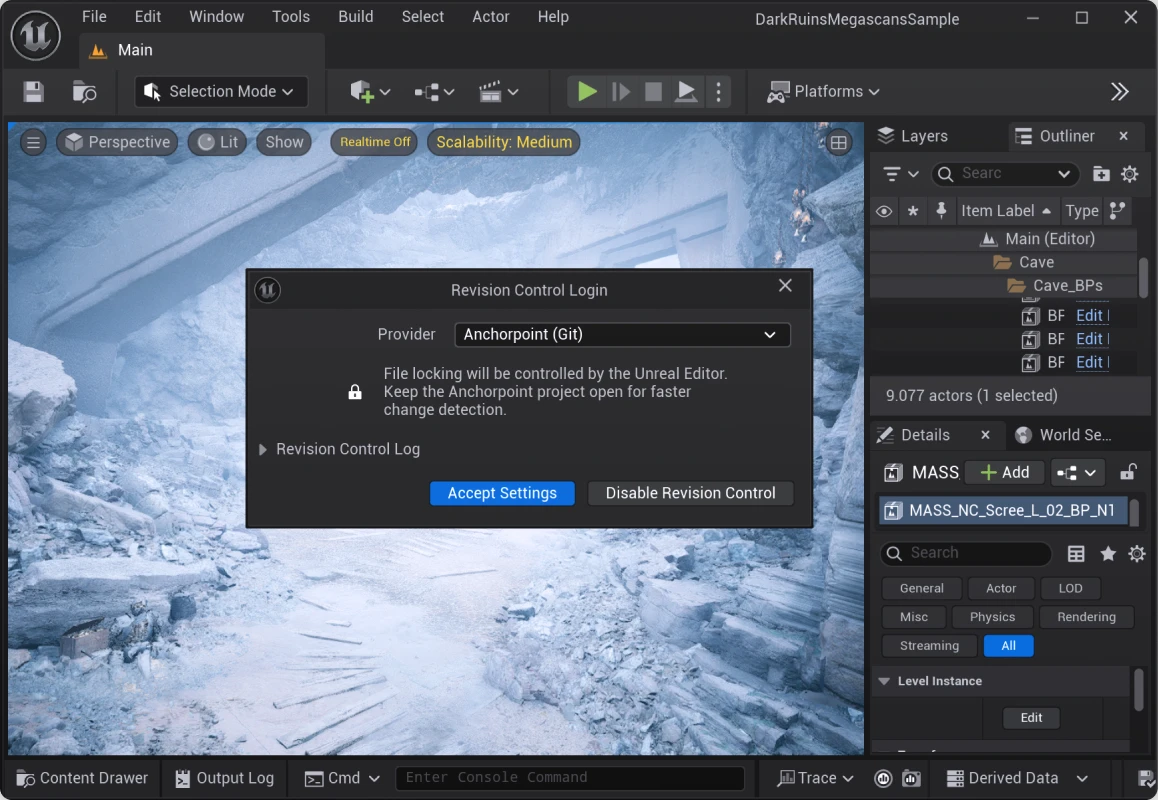Toggle the Realtime Off viewport setting
This screenshot has height=800, width=1158.
coord(373,142)
